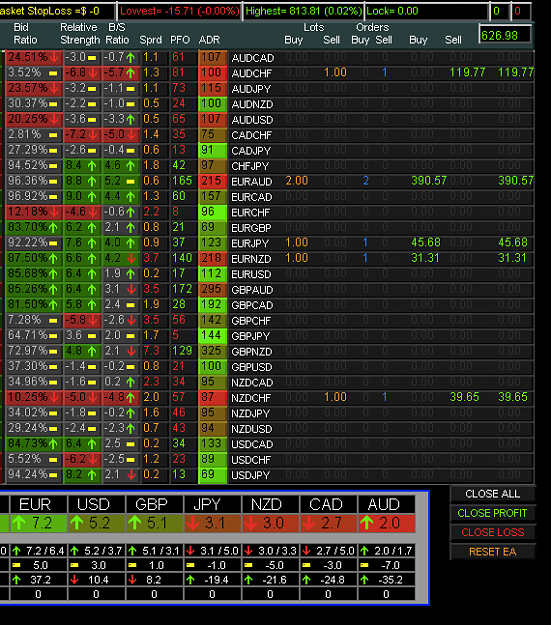This screenshot has width=551, height=625.
Task: Click the CHFJPY relative strength 8.4
Action: [81, 165]
